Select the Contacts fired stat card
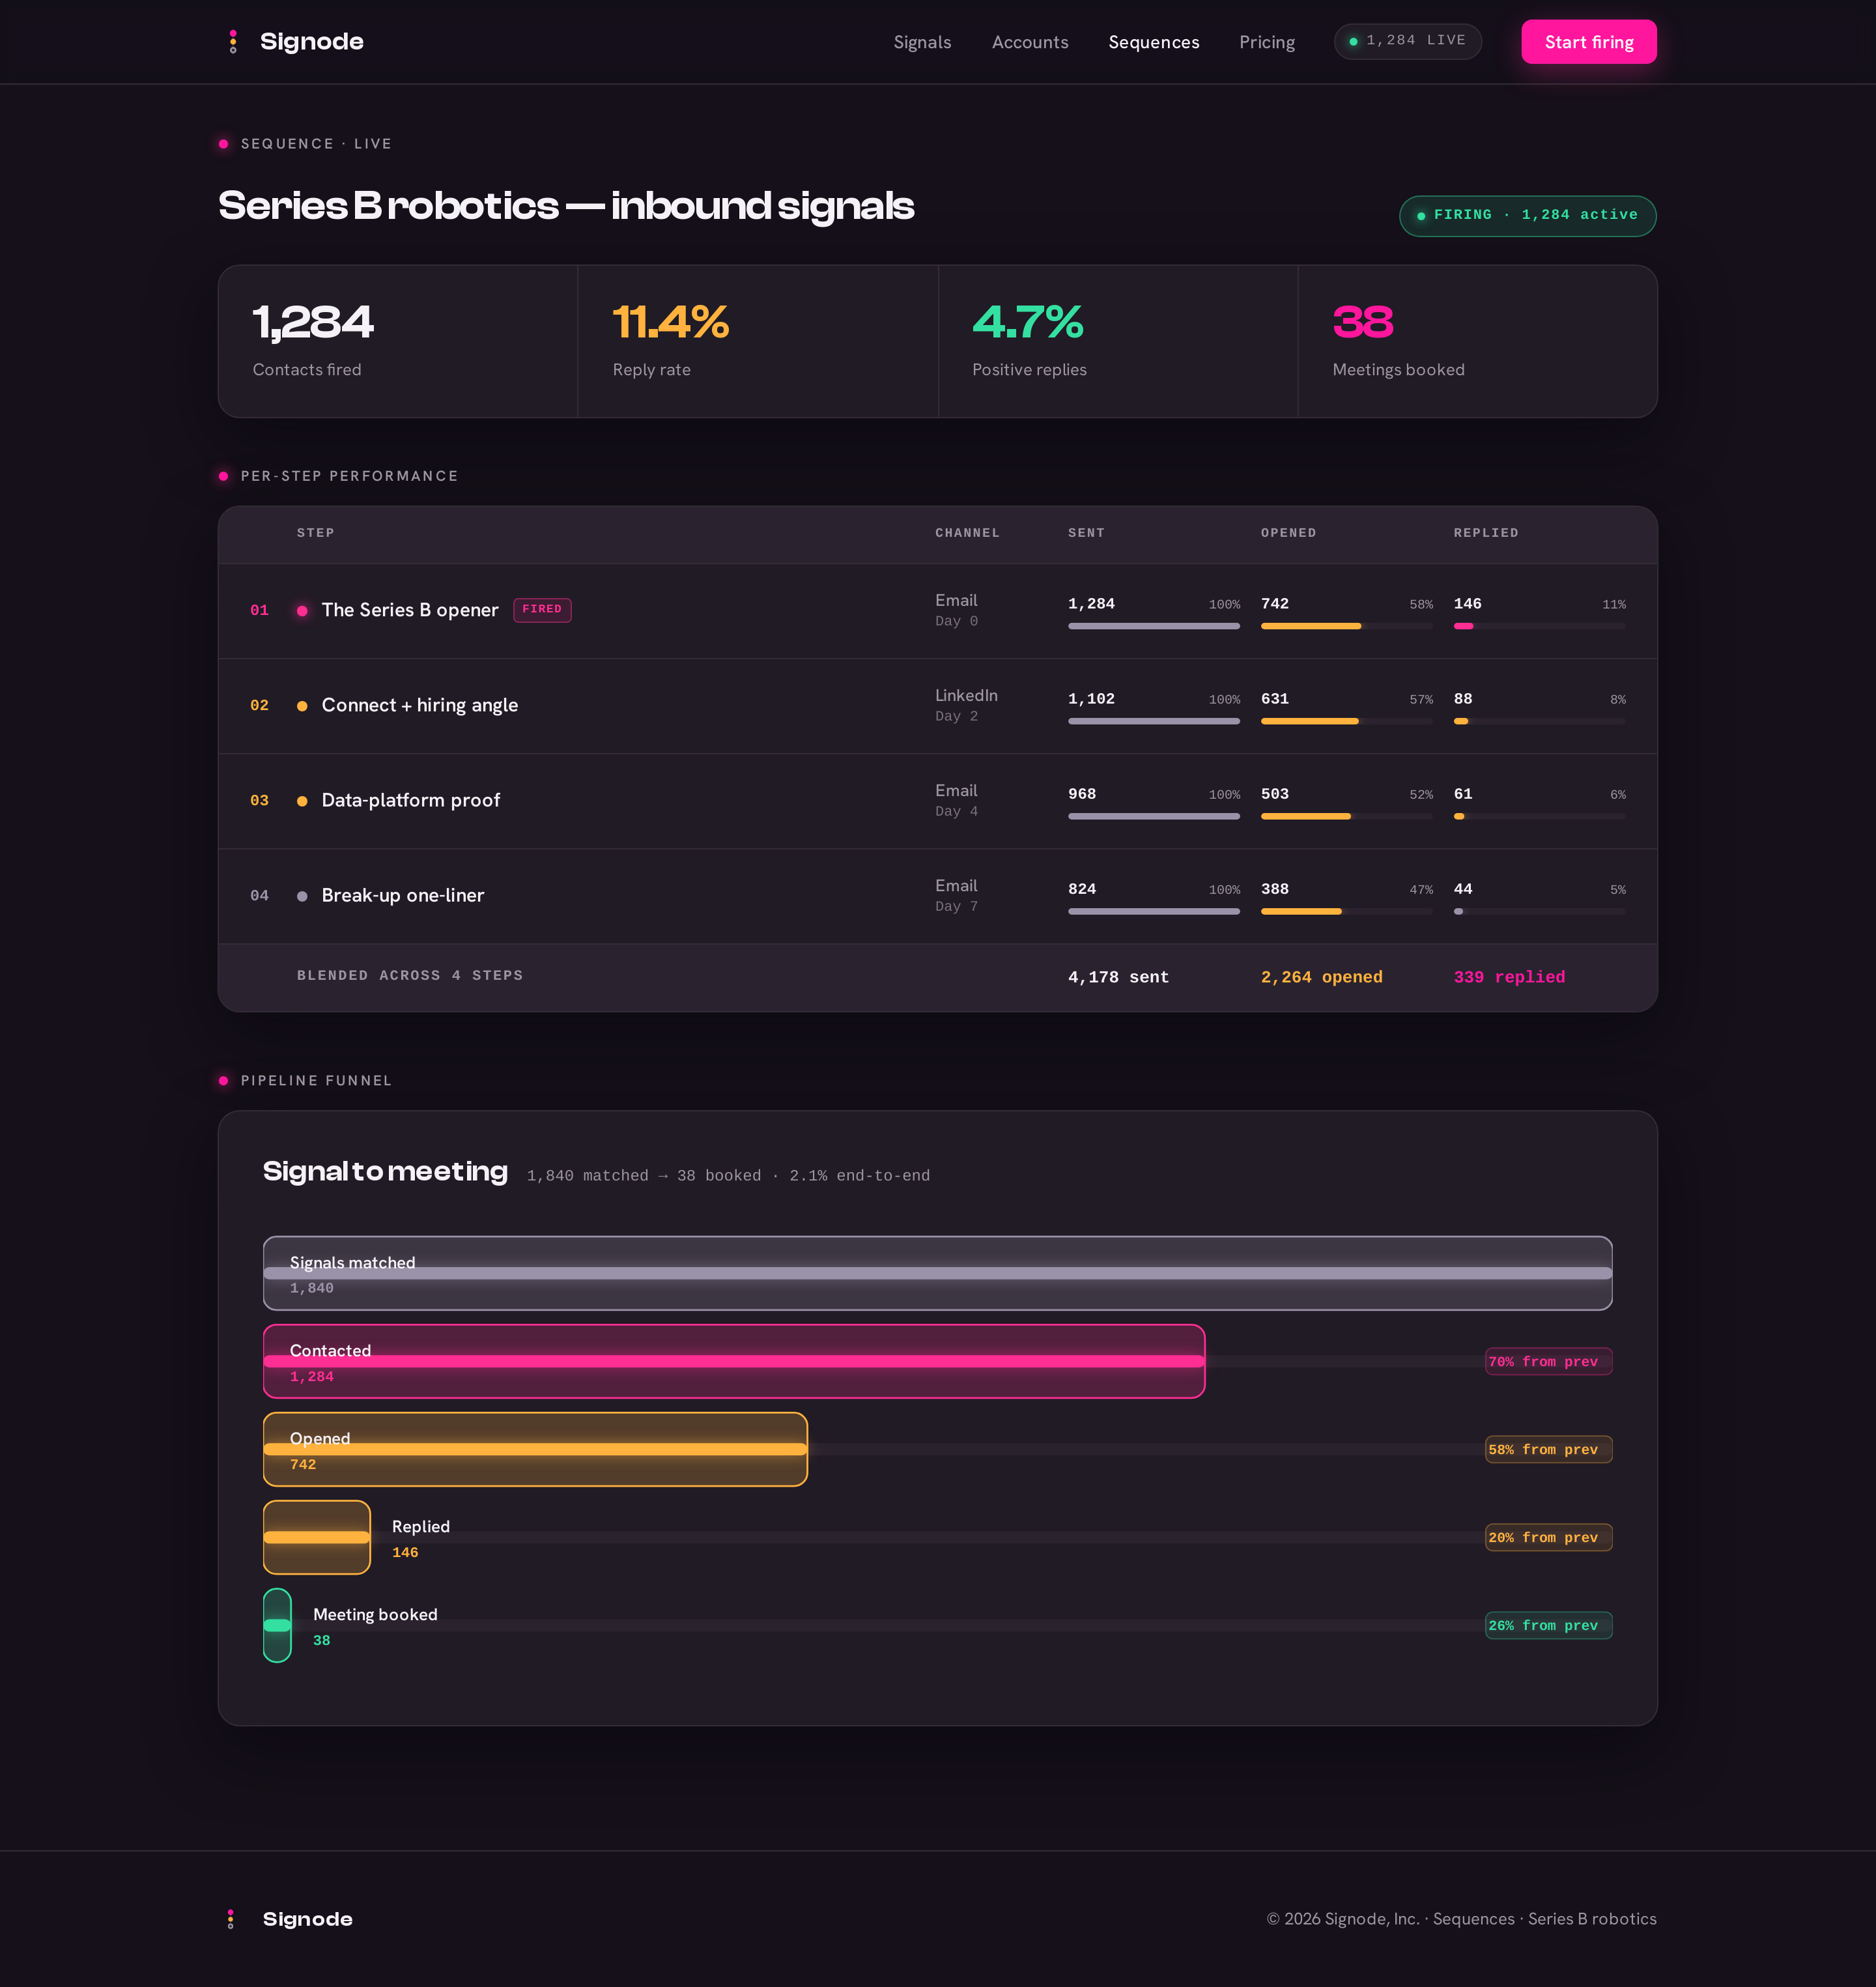1876x1987 pixels. click(x=398, y=341)
